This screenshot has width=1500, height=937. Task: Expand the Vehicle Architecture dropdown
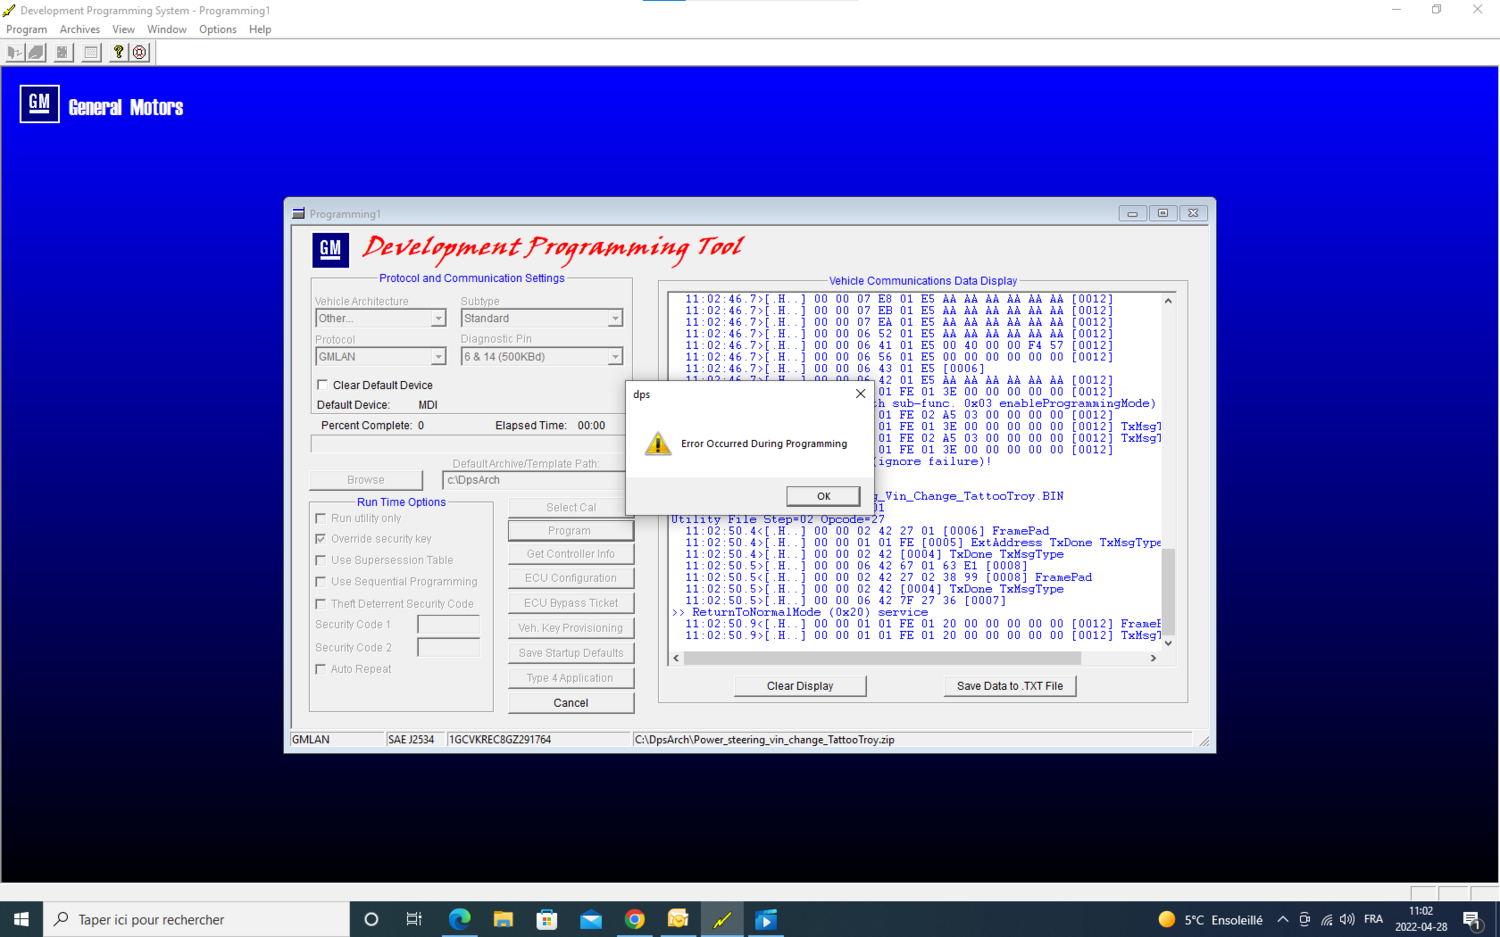coord(437,318)
